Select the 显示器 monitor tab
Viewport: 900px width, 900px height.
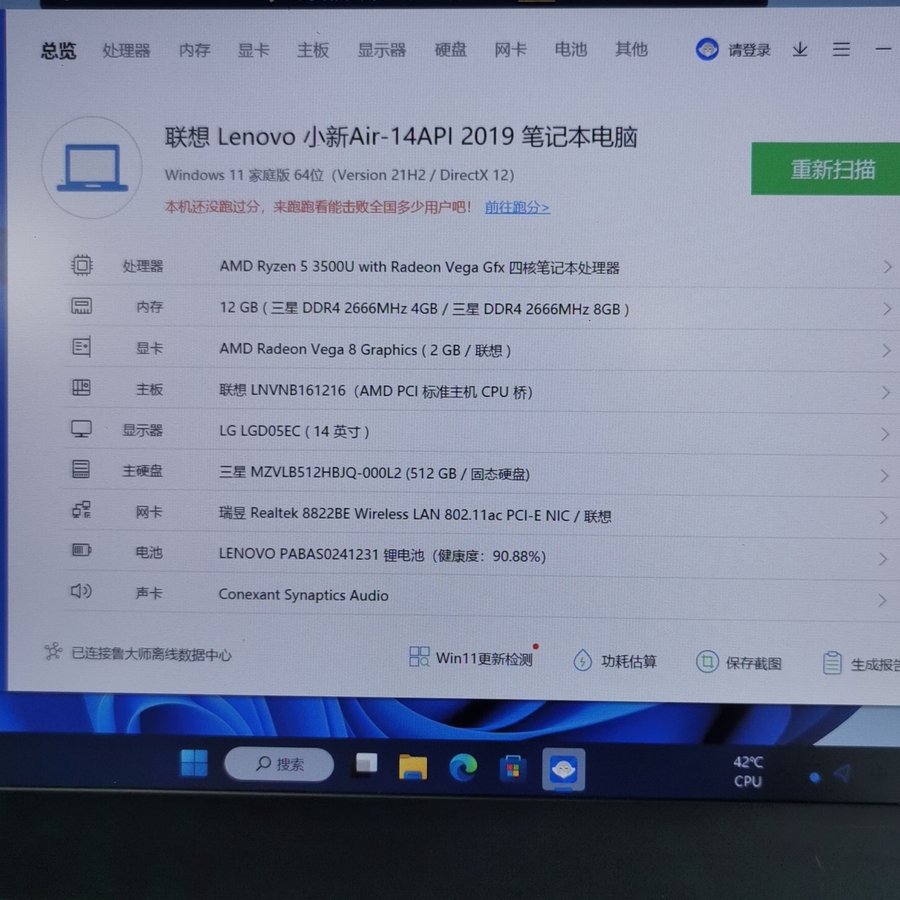382,50
